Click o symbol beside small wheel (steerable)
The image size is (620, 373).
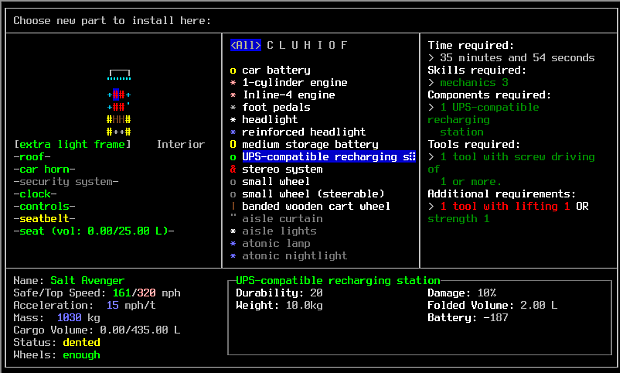233,195
